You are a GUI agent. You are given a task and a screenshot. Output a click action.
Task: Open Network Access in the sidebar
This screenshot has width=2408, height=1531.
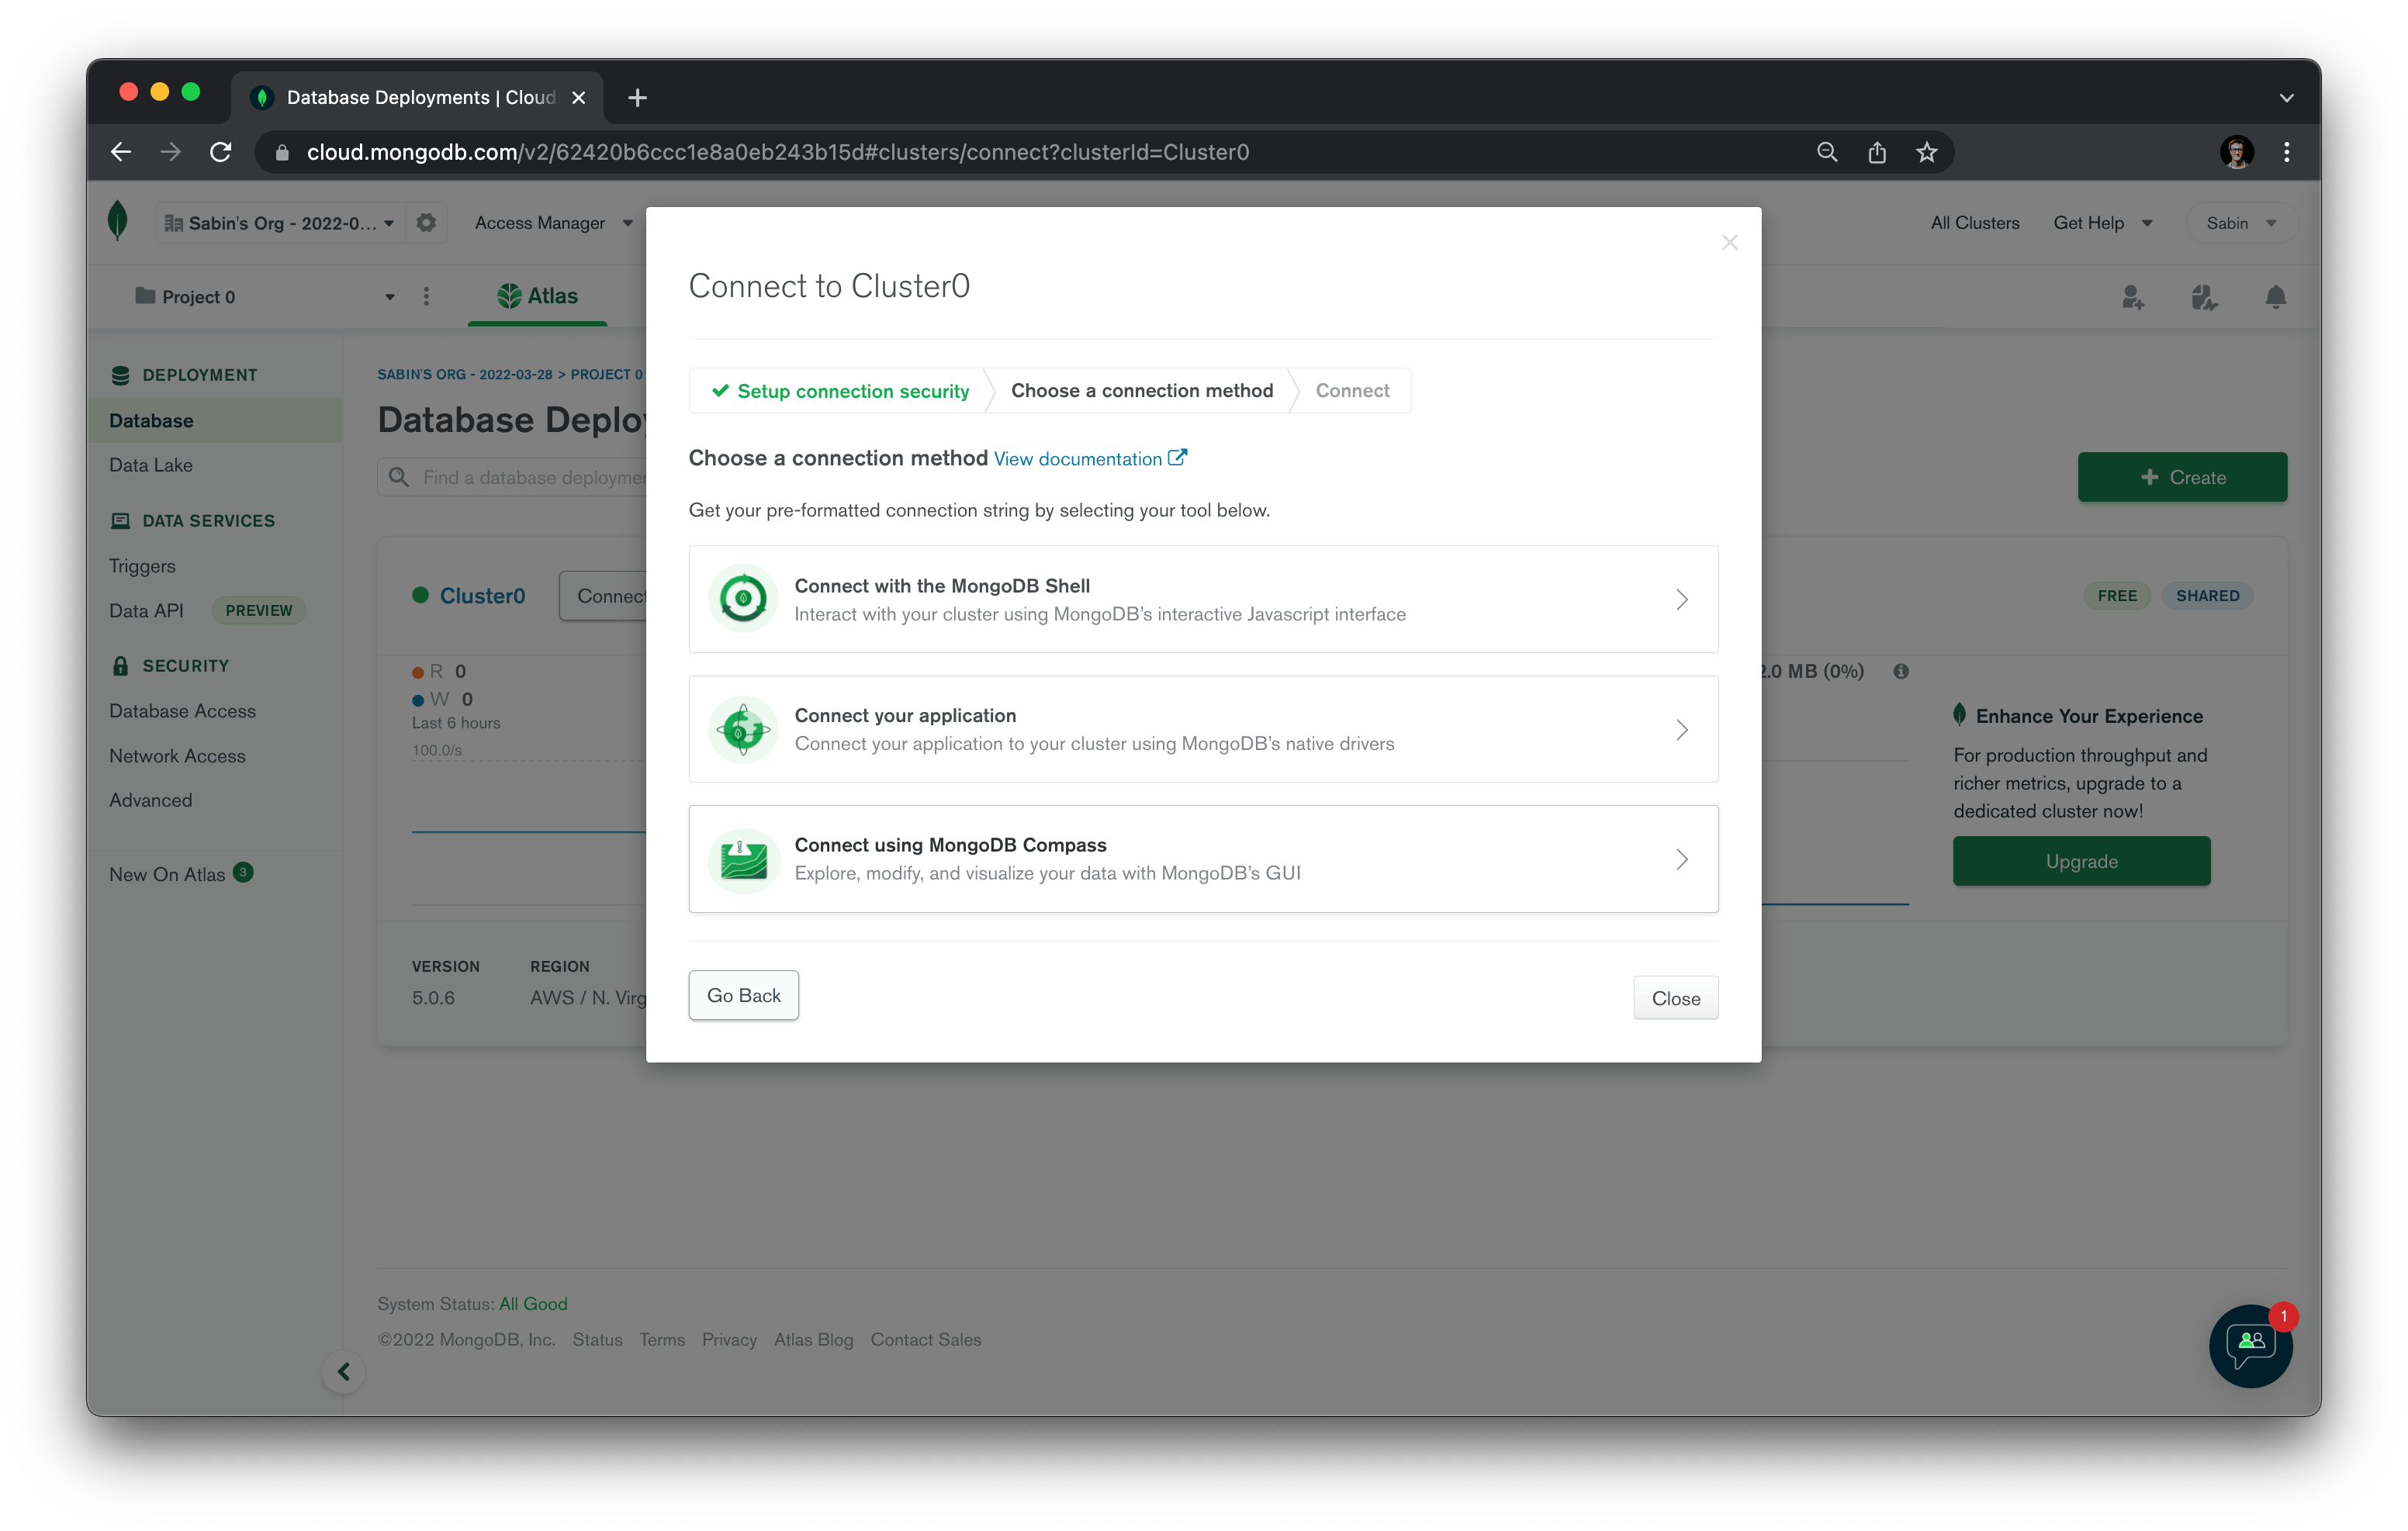(177, 756)
